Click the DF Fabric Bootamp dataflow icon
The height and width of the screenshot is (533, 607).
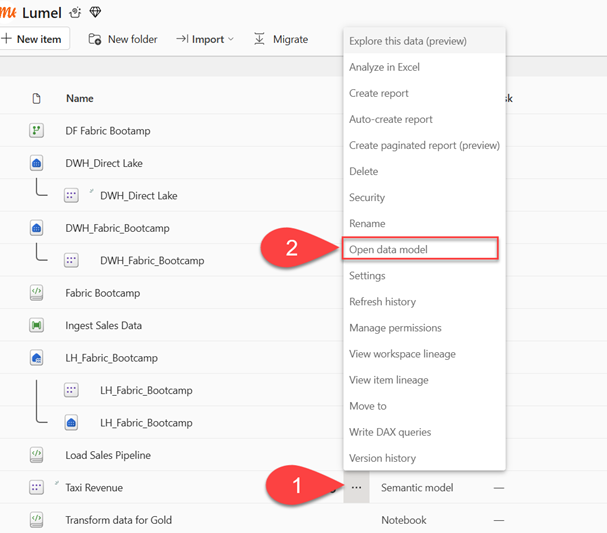tap(36, 130)
